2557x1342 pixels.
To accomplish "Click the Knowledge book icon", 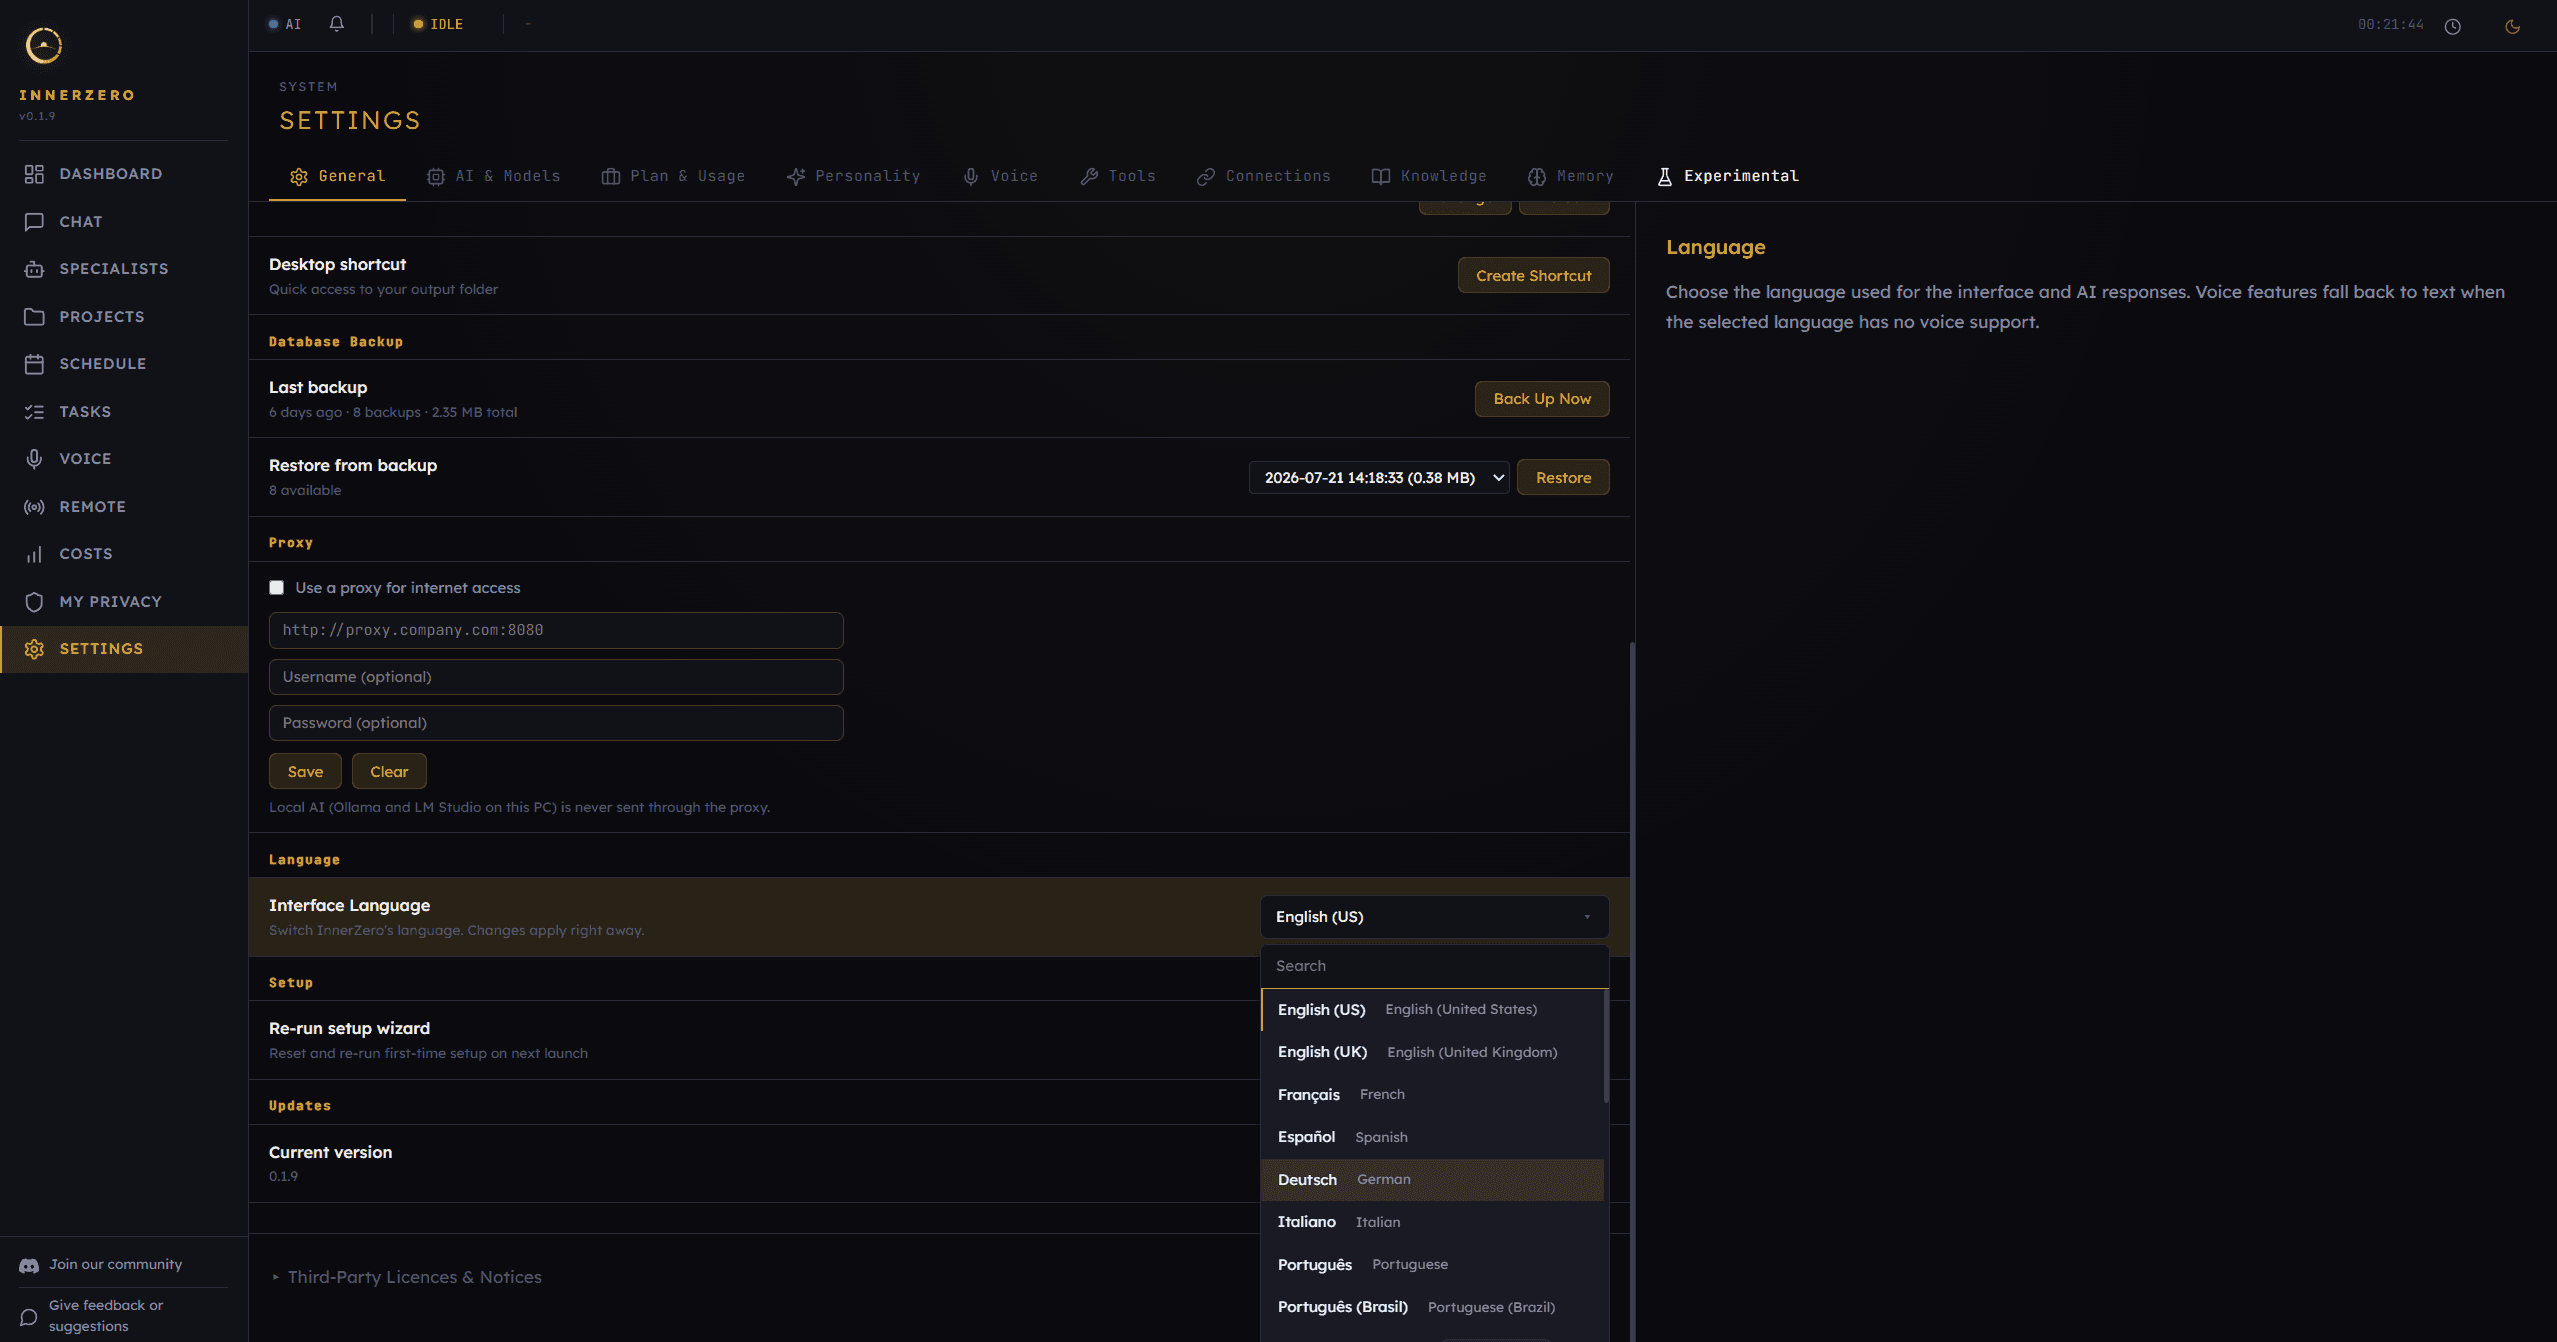I will tap(1380, 177).
